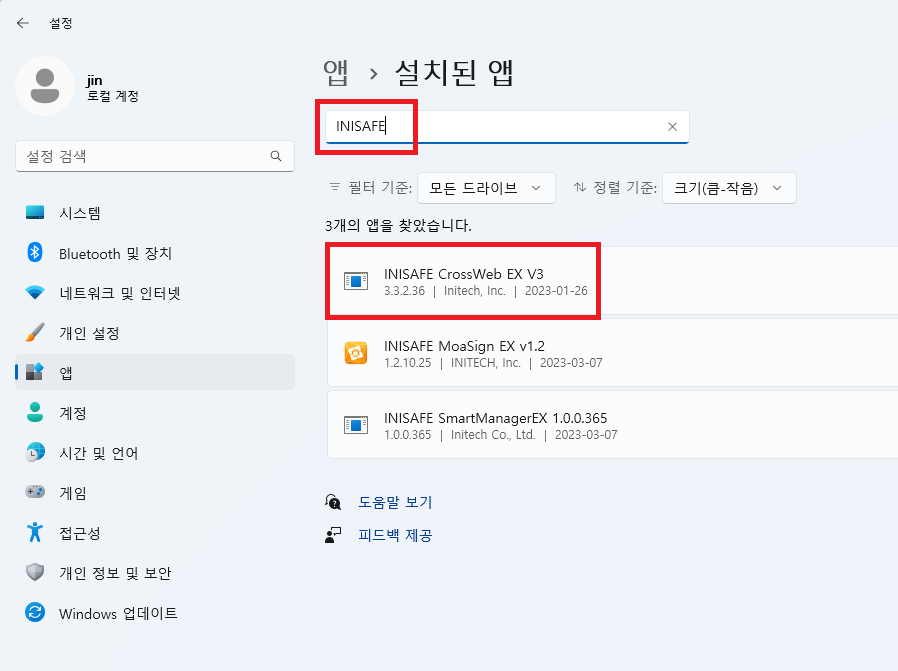Open 게임 settings
This screenshot has width=898, height=671.
66,492
